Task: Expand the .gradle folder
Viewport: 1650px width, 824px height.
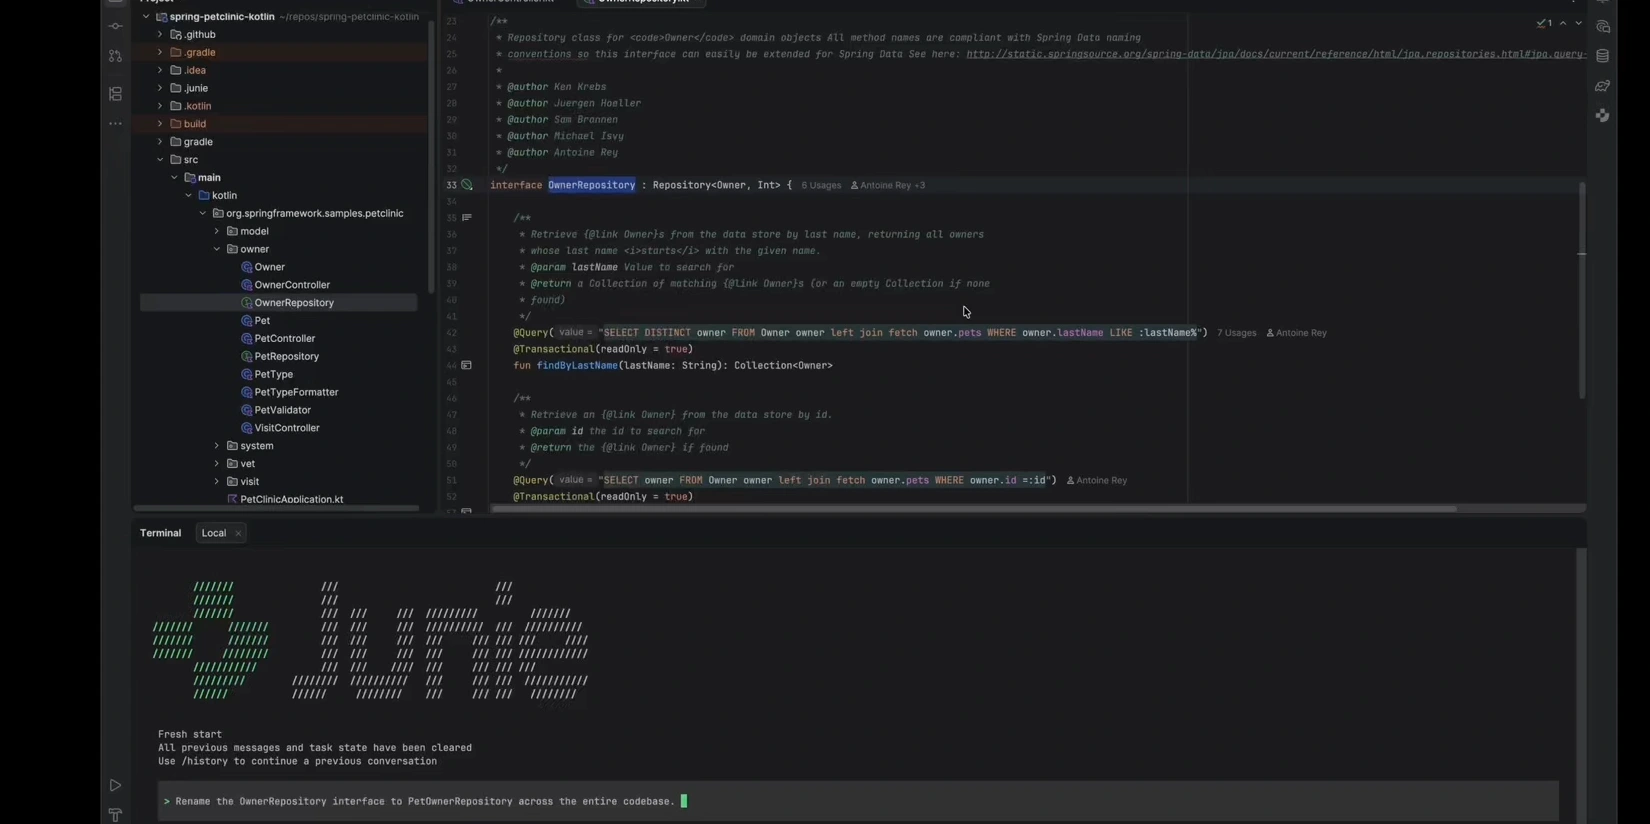Action: pos(160,52)
